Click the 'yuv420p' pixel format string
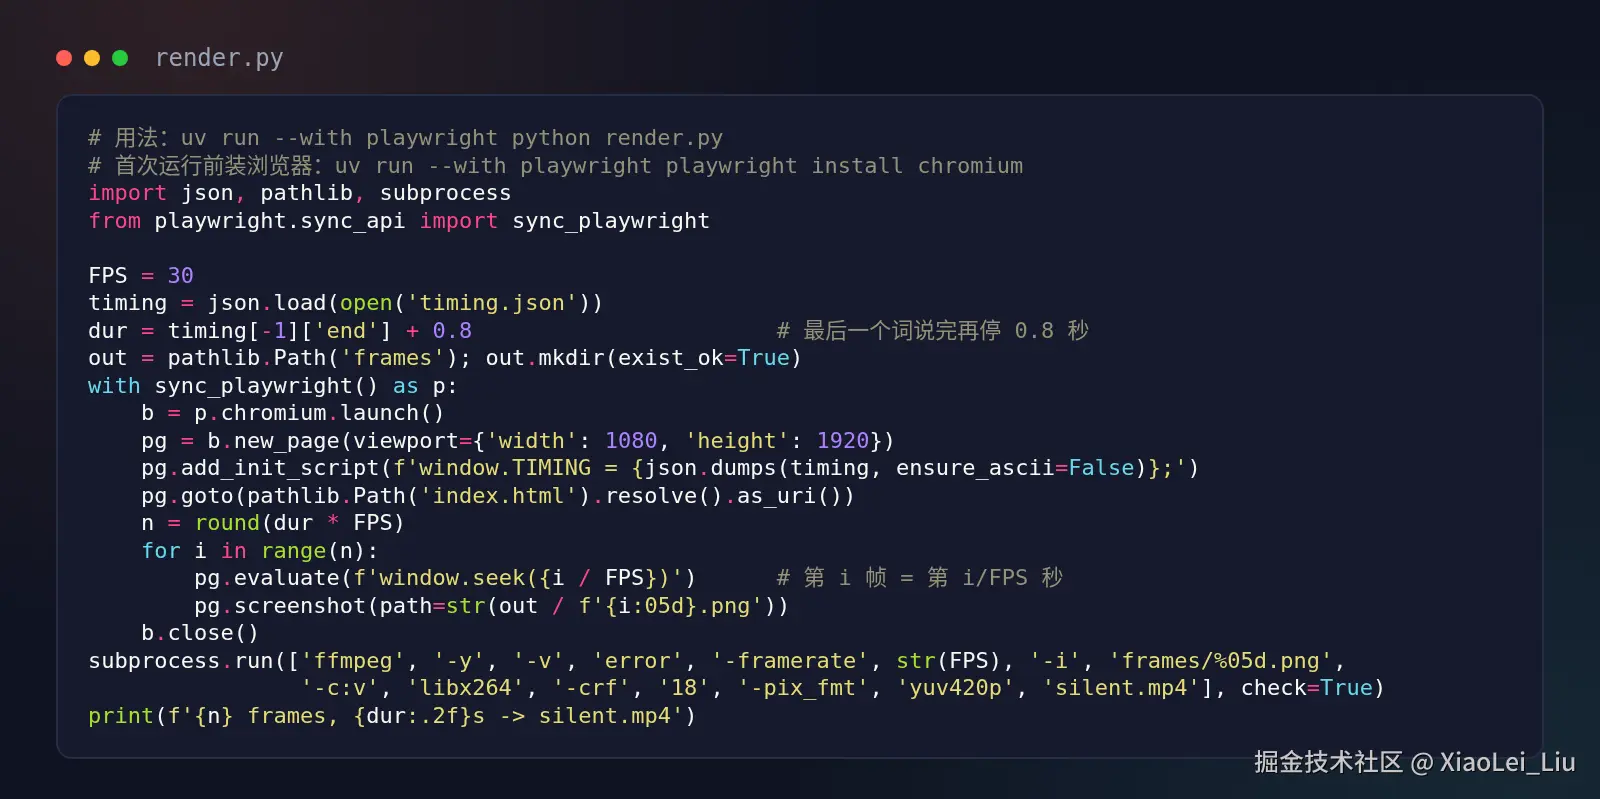The image size is (1600, 799). point(955,688)
